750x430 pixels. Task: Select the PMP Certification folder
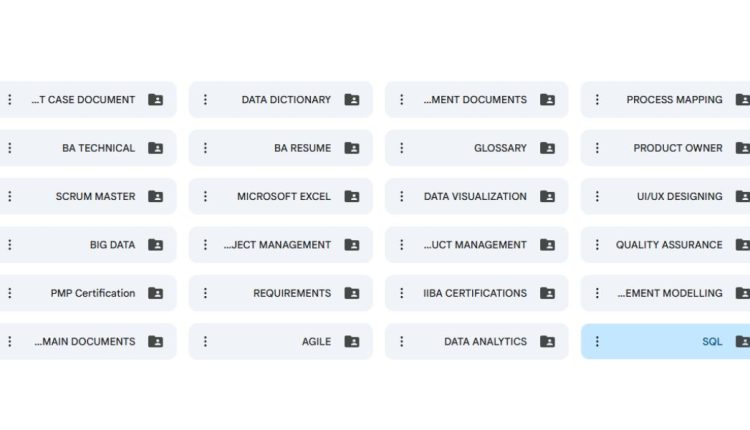coord(92,294)
